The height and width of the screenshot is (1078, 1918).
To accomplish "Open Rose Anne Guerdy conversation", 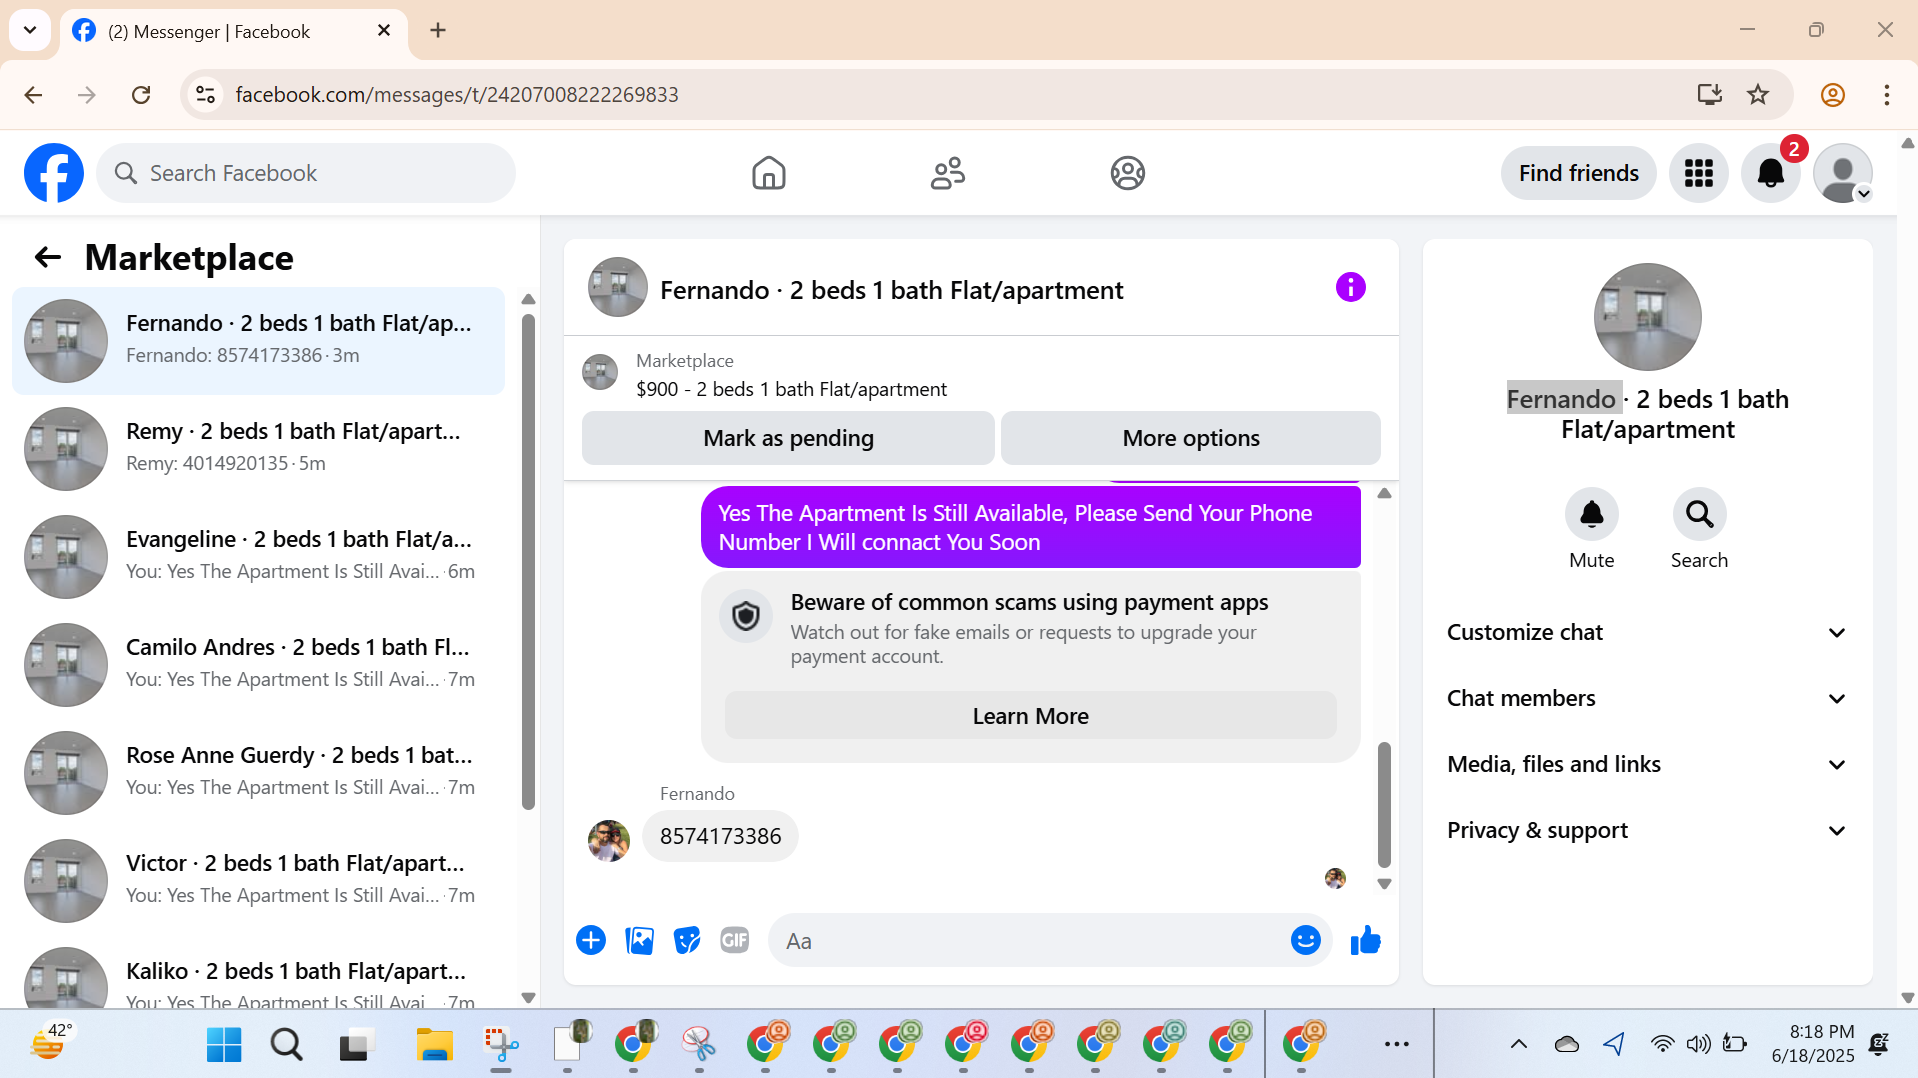I will pos(258,773).
